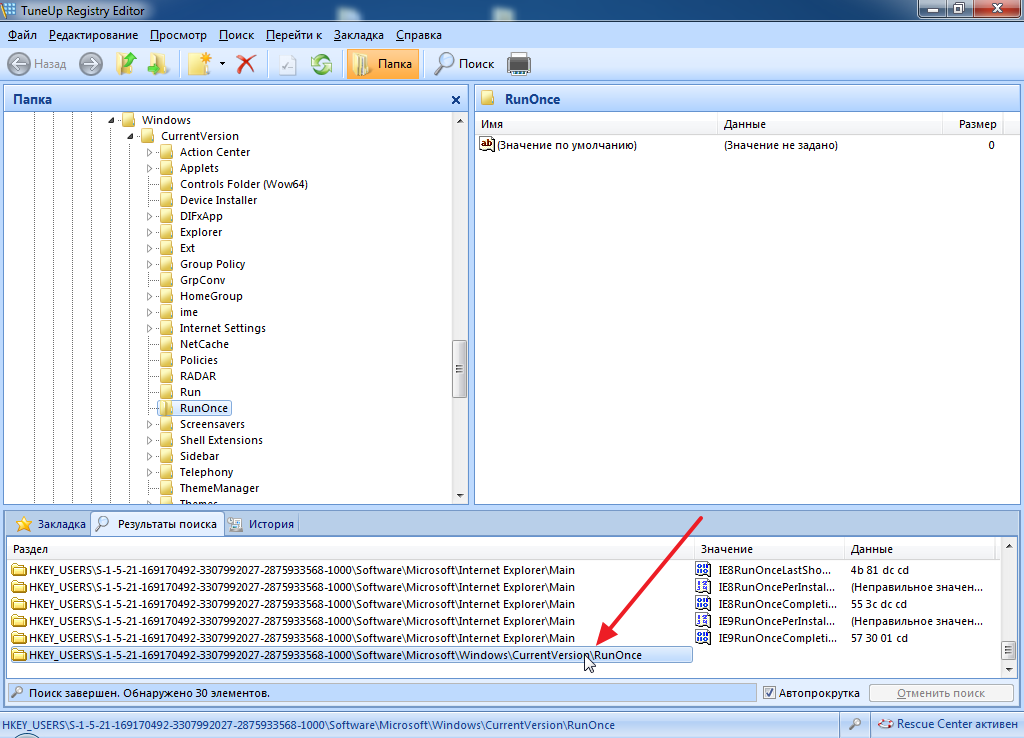Open the Файл menu
This screenshot has width=1024, height=738.
tap(22, 35)
